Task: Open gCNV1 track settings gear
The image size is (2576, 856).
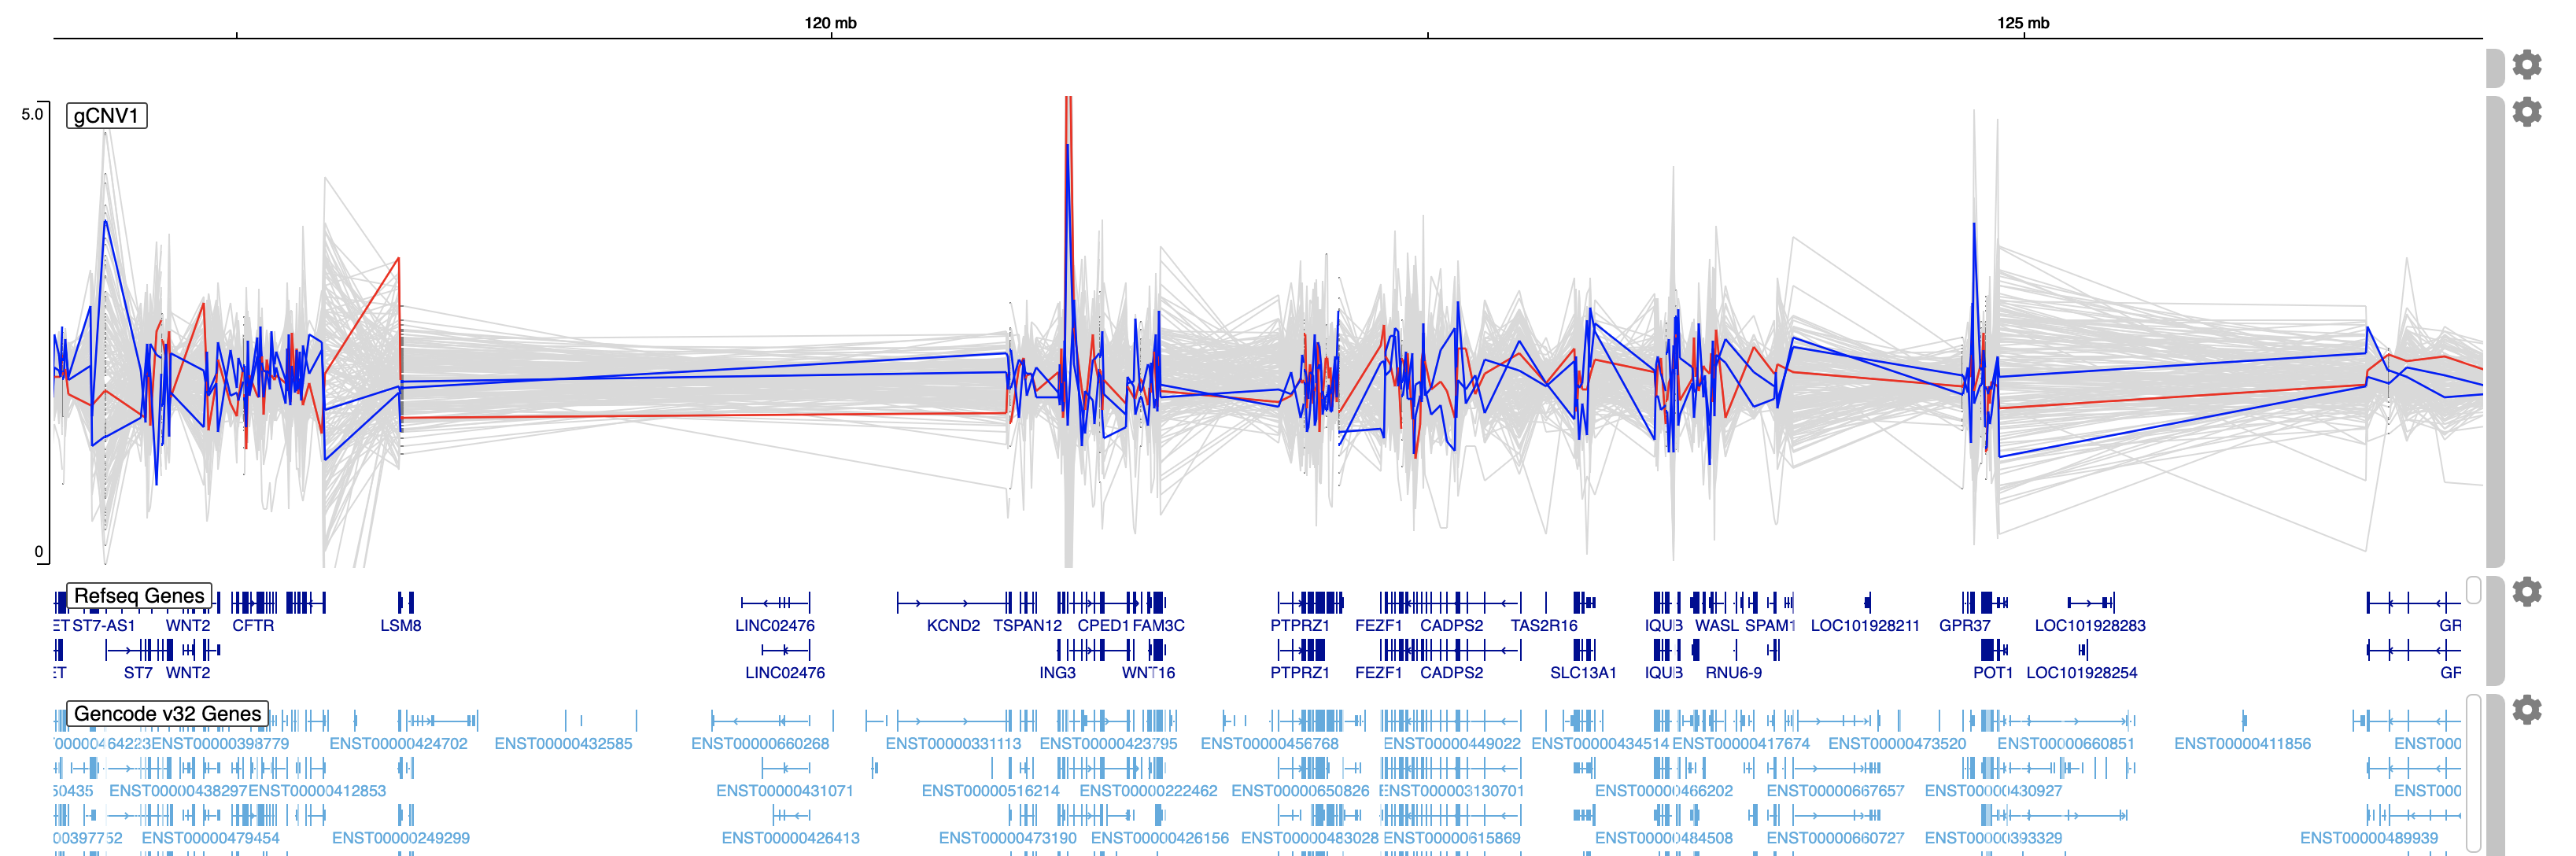Action: coord(2526,111)
